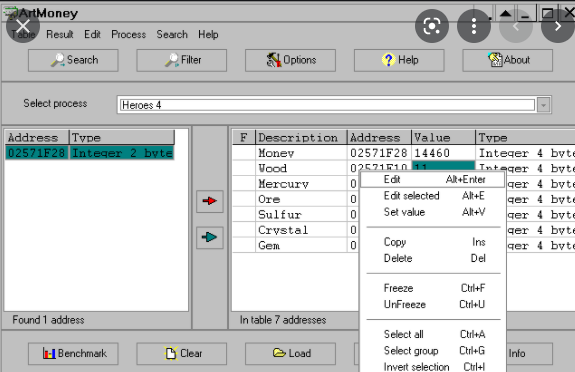Click the Help button with question mark

(x=399, y=61)
